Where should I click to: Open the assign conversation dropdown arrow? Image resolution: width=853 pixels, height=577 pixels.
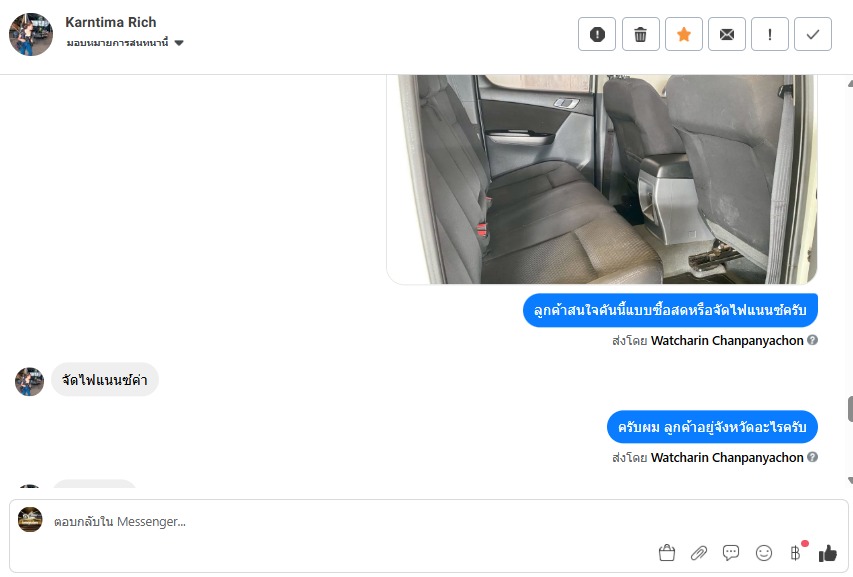179,43
